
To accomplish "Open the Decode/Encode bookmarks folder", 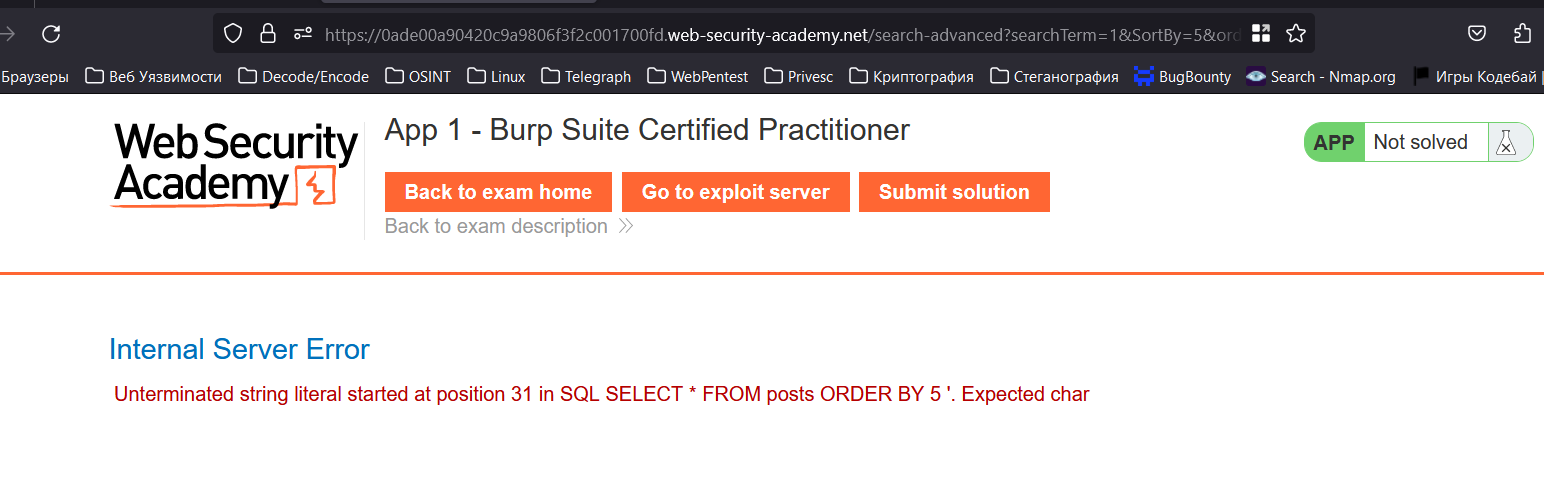I will tap(304, 76).
